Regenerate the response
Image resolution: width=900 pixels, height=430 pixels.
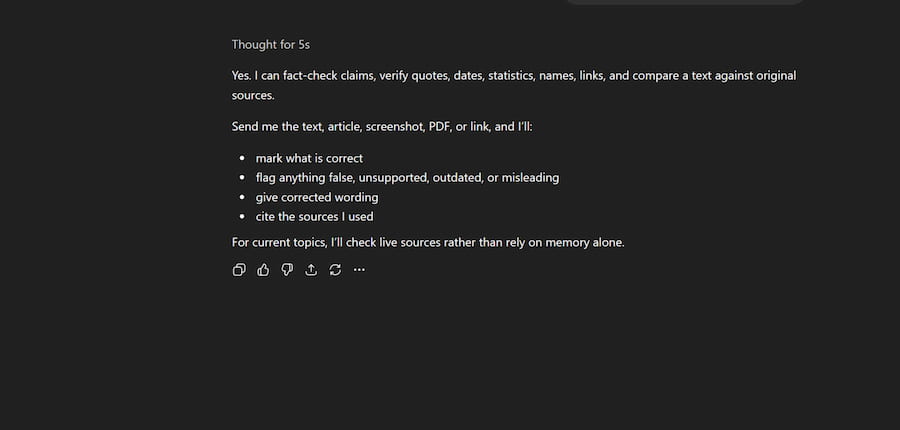click(x=335, y=270)
